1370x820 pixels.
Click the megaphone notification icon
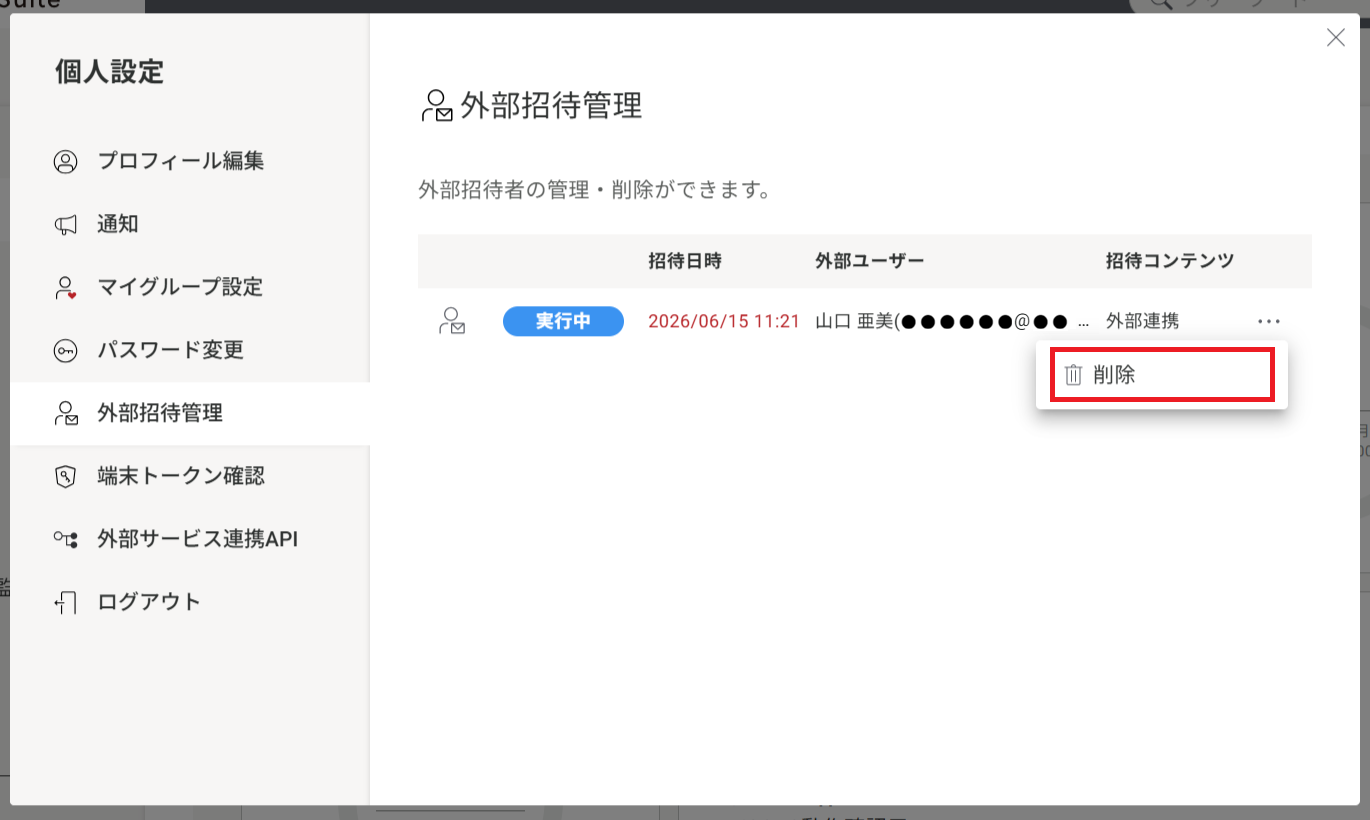point(65,225)
